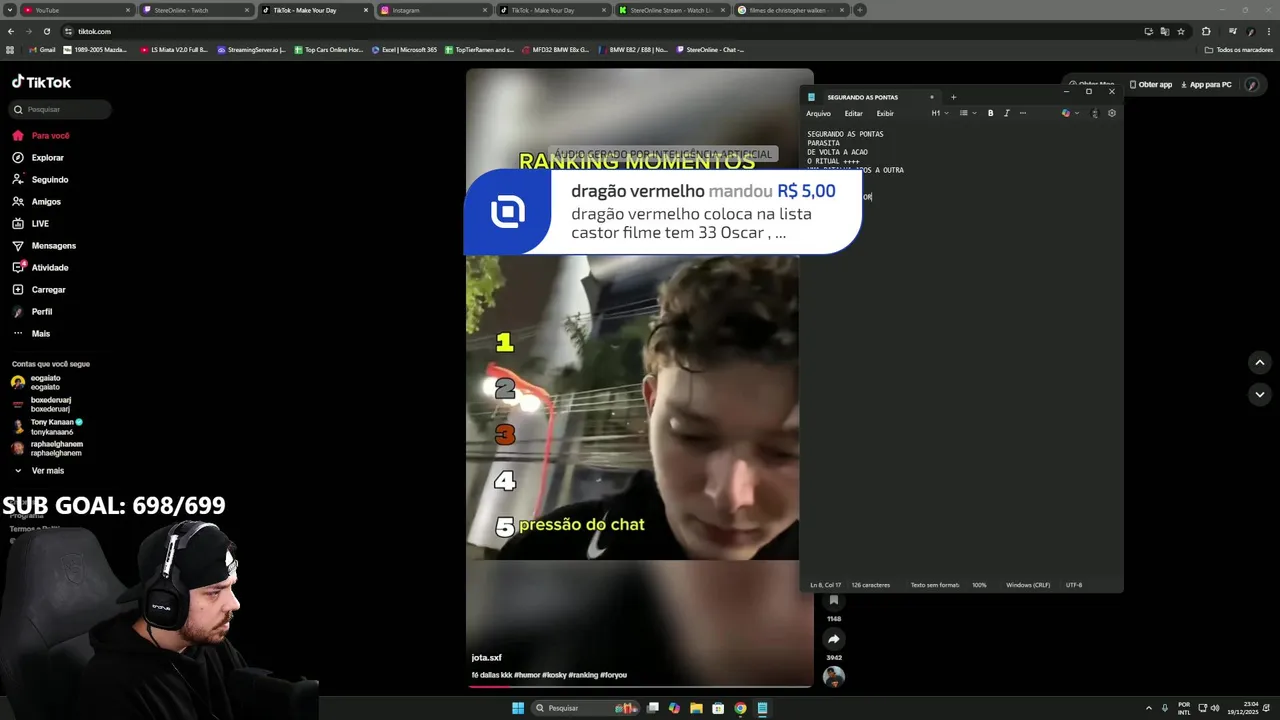Open Exibir menu in Notepad
The height and width of the screenshot is (720, 1280).
[885, 113]
